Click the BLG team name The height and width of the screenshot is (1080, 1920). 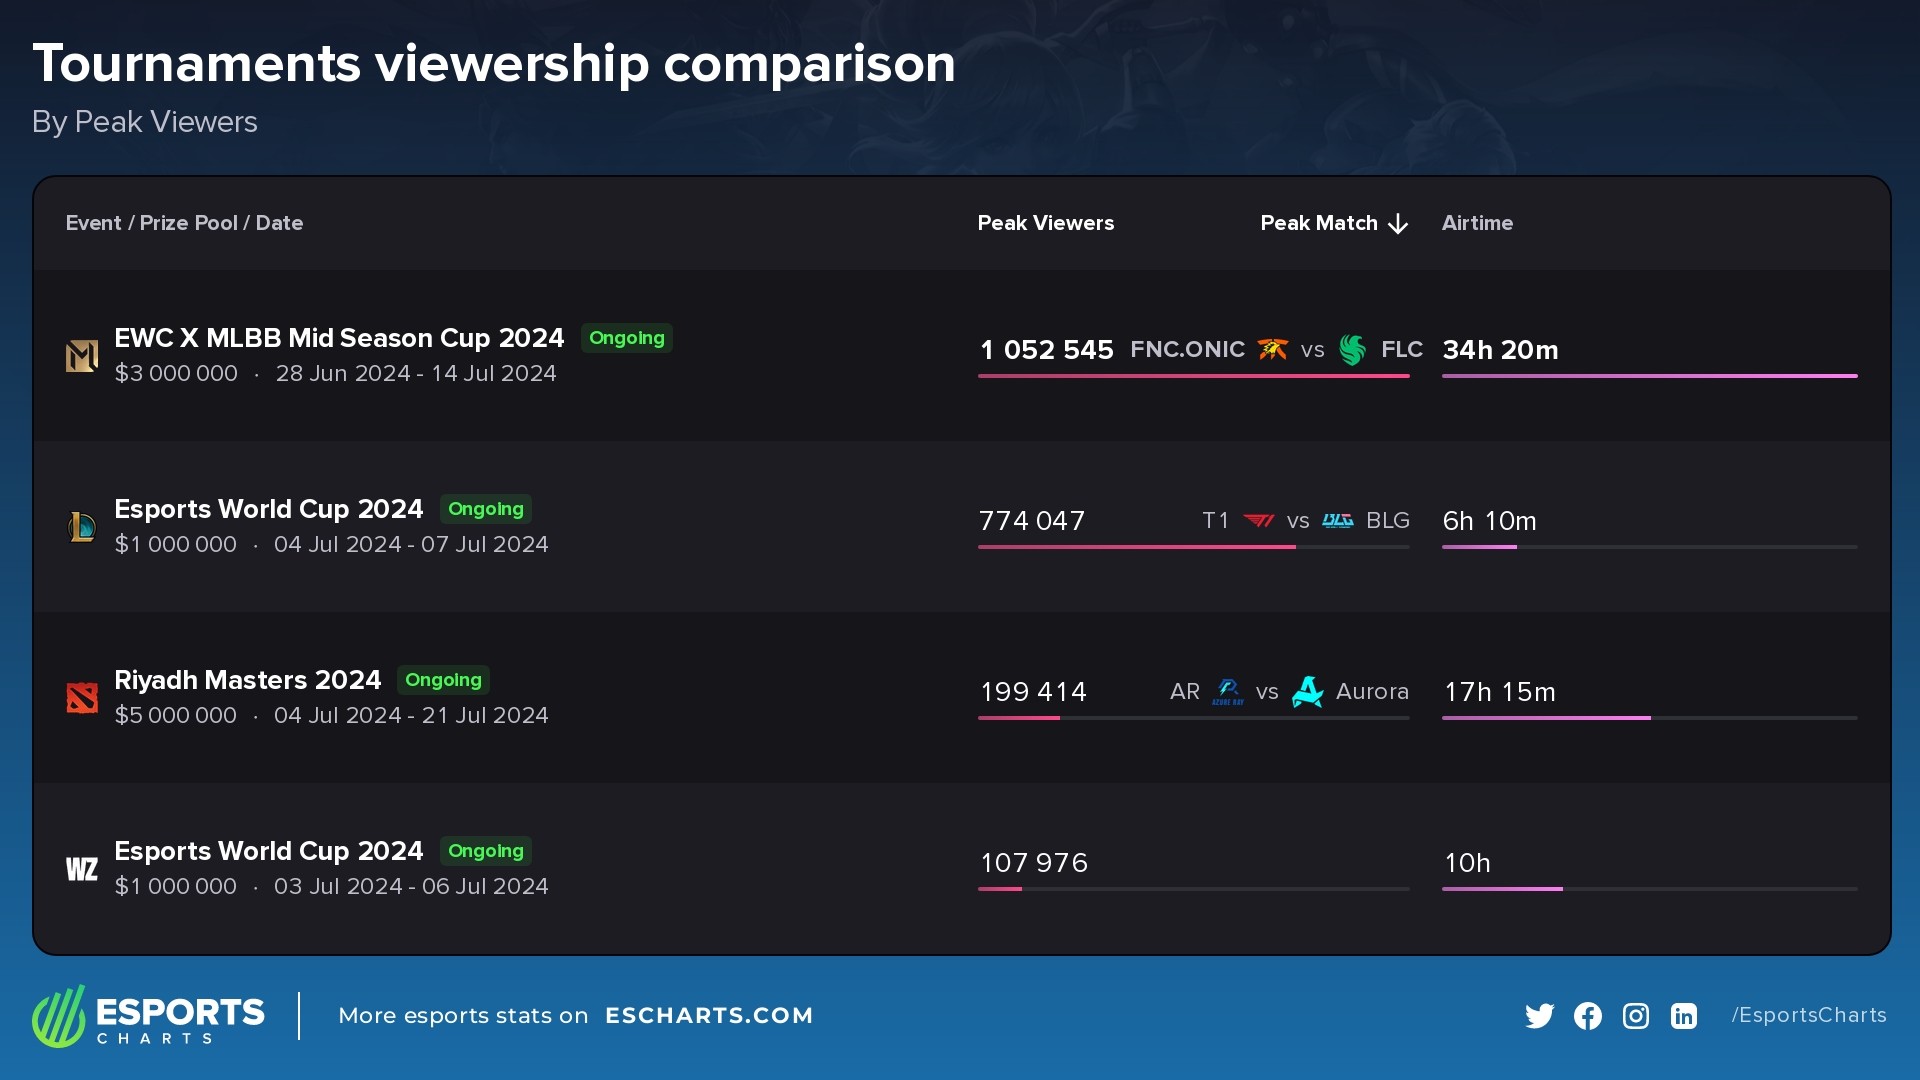pos(1388,520)
